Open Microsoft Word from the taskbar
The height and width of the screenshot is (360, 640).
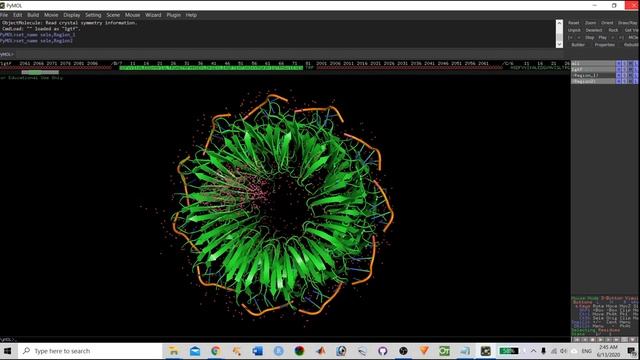(257, 351)
